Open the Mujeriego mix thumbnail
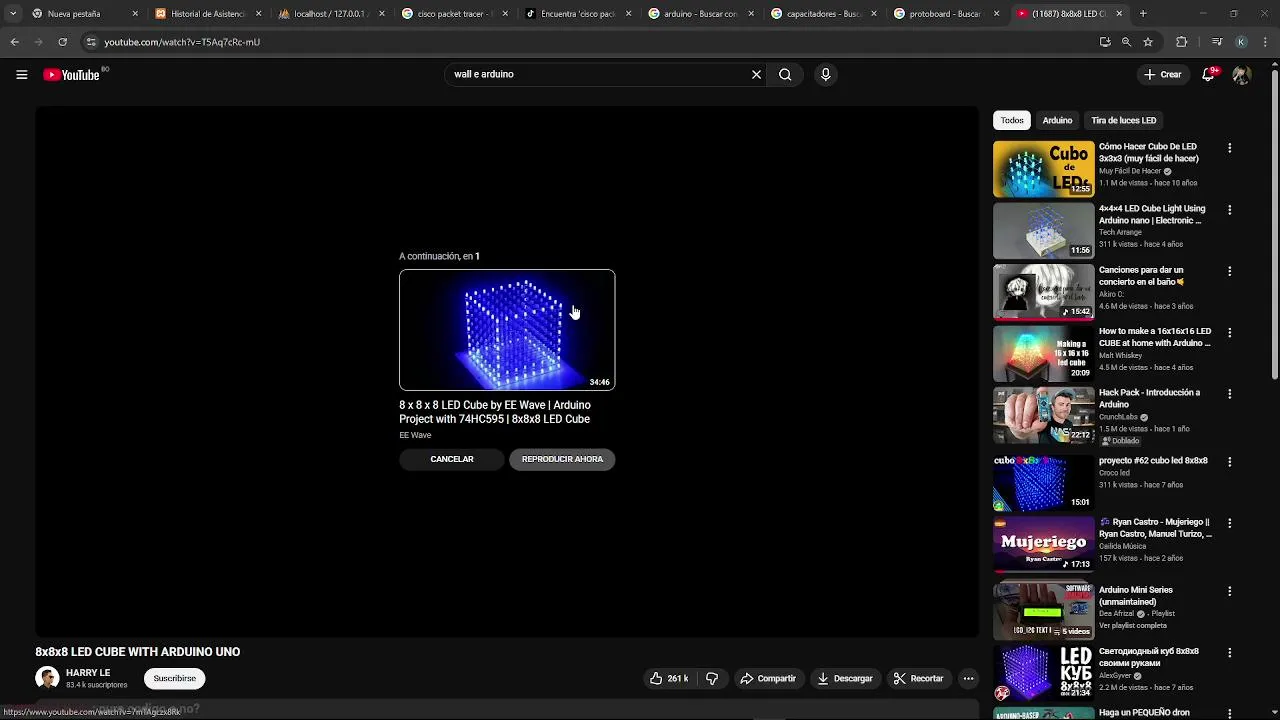Screen dimensions: 1280x720 (x=1043, y=543)
